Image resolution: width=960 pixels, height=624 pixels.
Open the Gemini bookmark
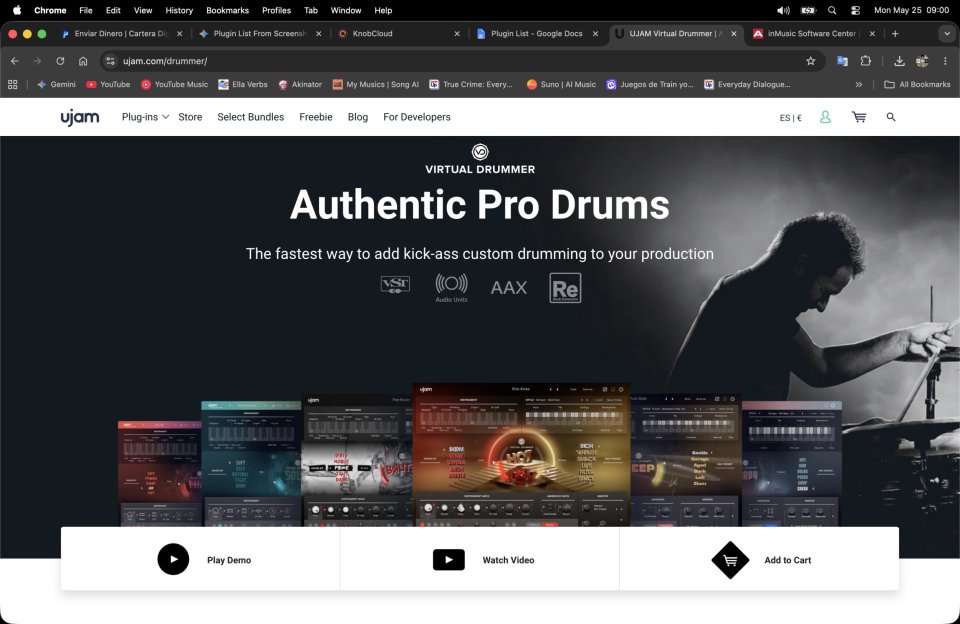point(56,85)
